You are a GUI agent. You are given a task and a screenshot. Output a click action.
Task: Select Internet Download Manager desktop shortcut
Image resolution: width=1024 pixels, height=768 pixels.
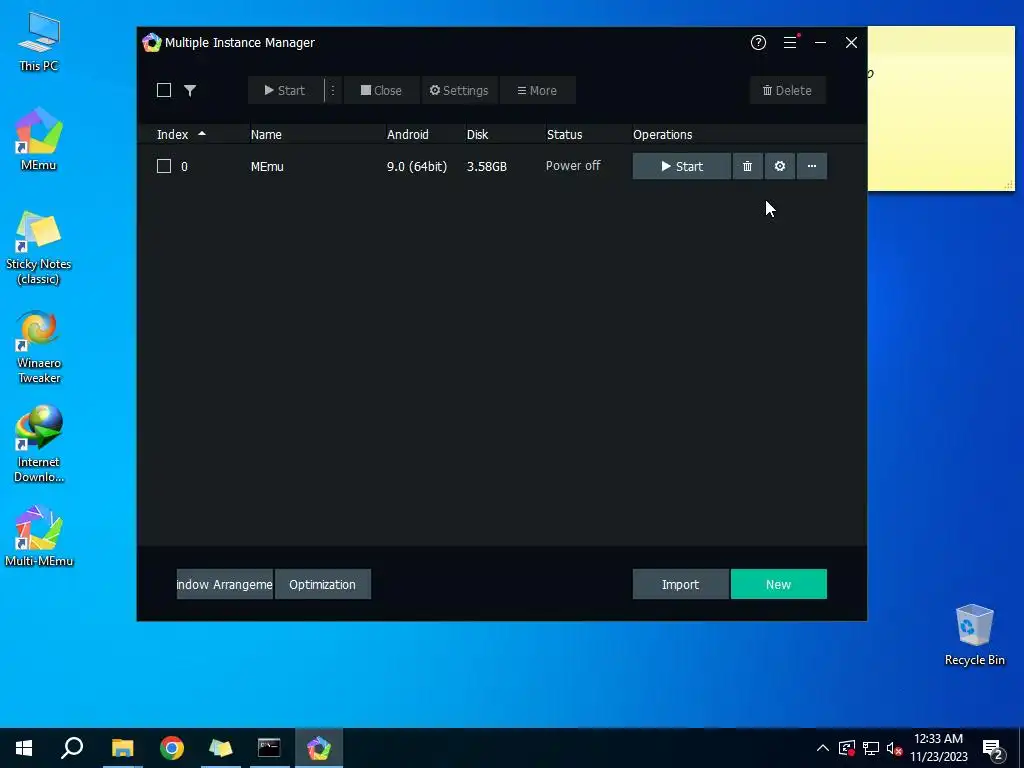(x=39, y=444)
